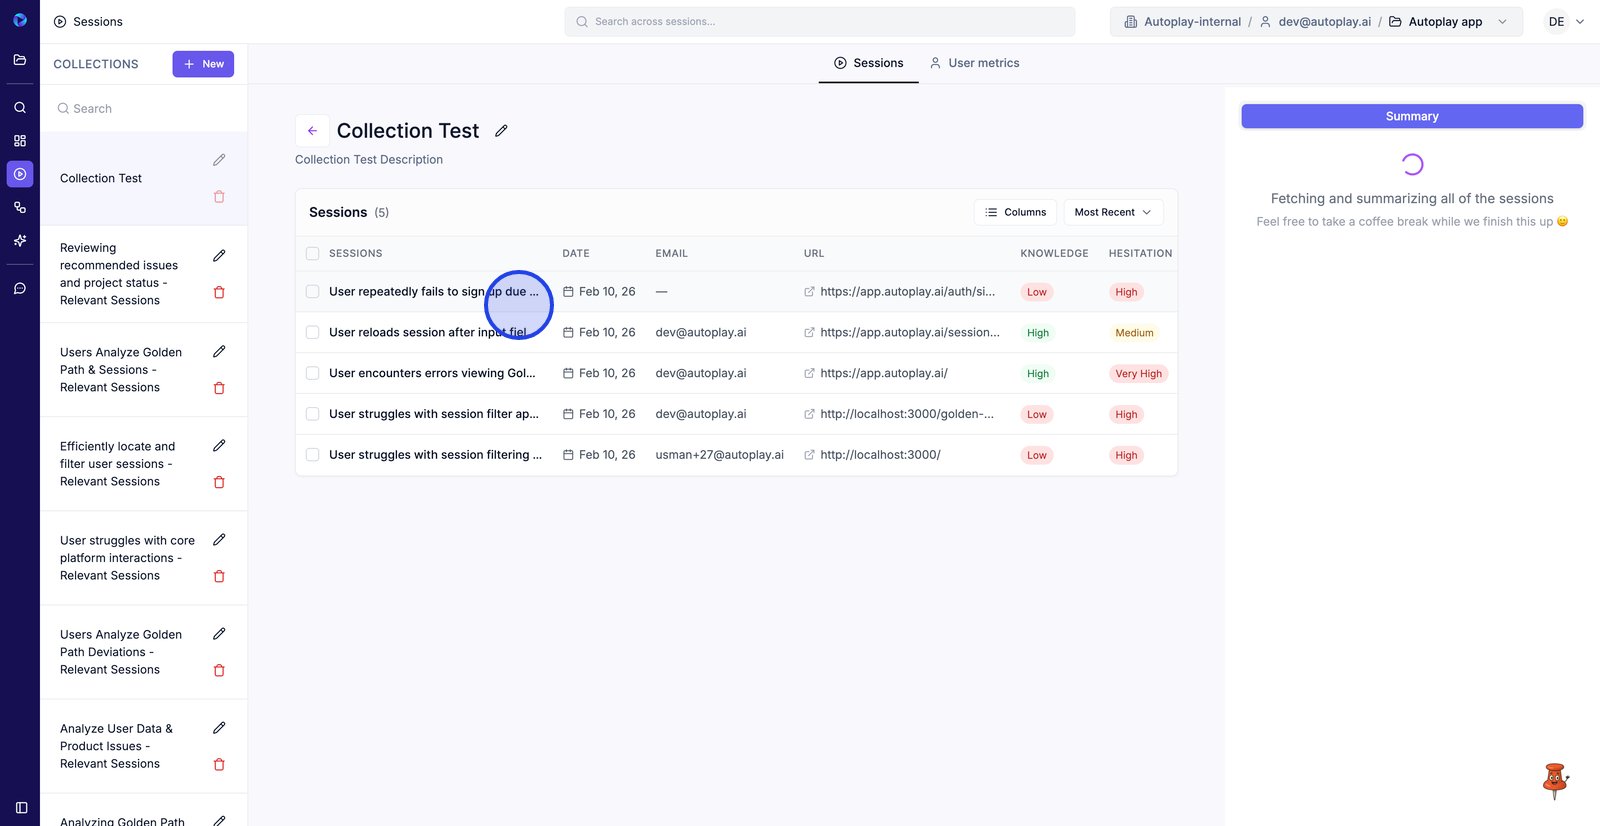Image resolution: width=1600 pixels, height=826 pixels.
Task: Switch to the User metrics tab
Action: (974, 63)
